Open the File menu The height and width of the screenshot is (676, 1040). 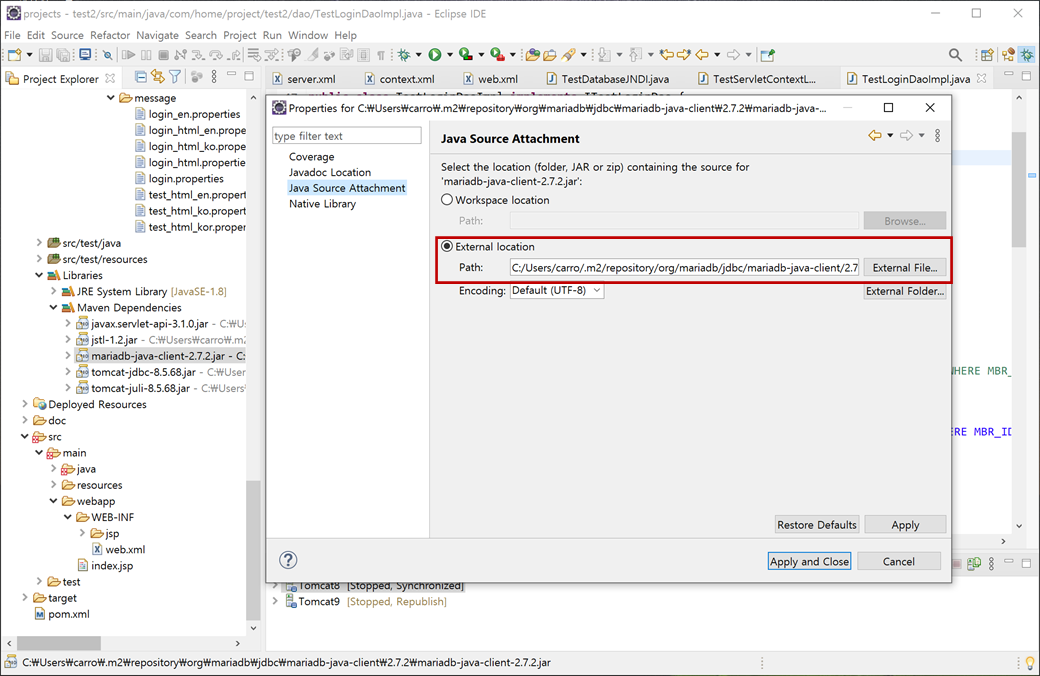[x=12, y=35]
